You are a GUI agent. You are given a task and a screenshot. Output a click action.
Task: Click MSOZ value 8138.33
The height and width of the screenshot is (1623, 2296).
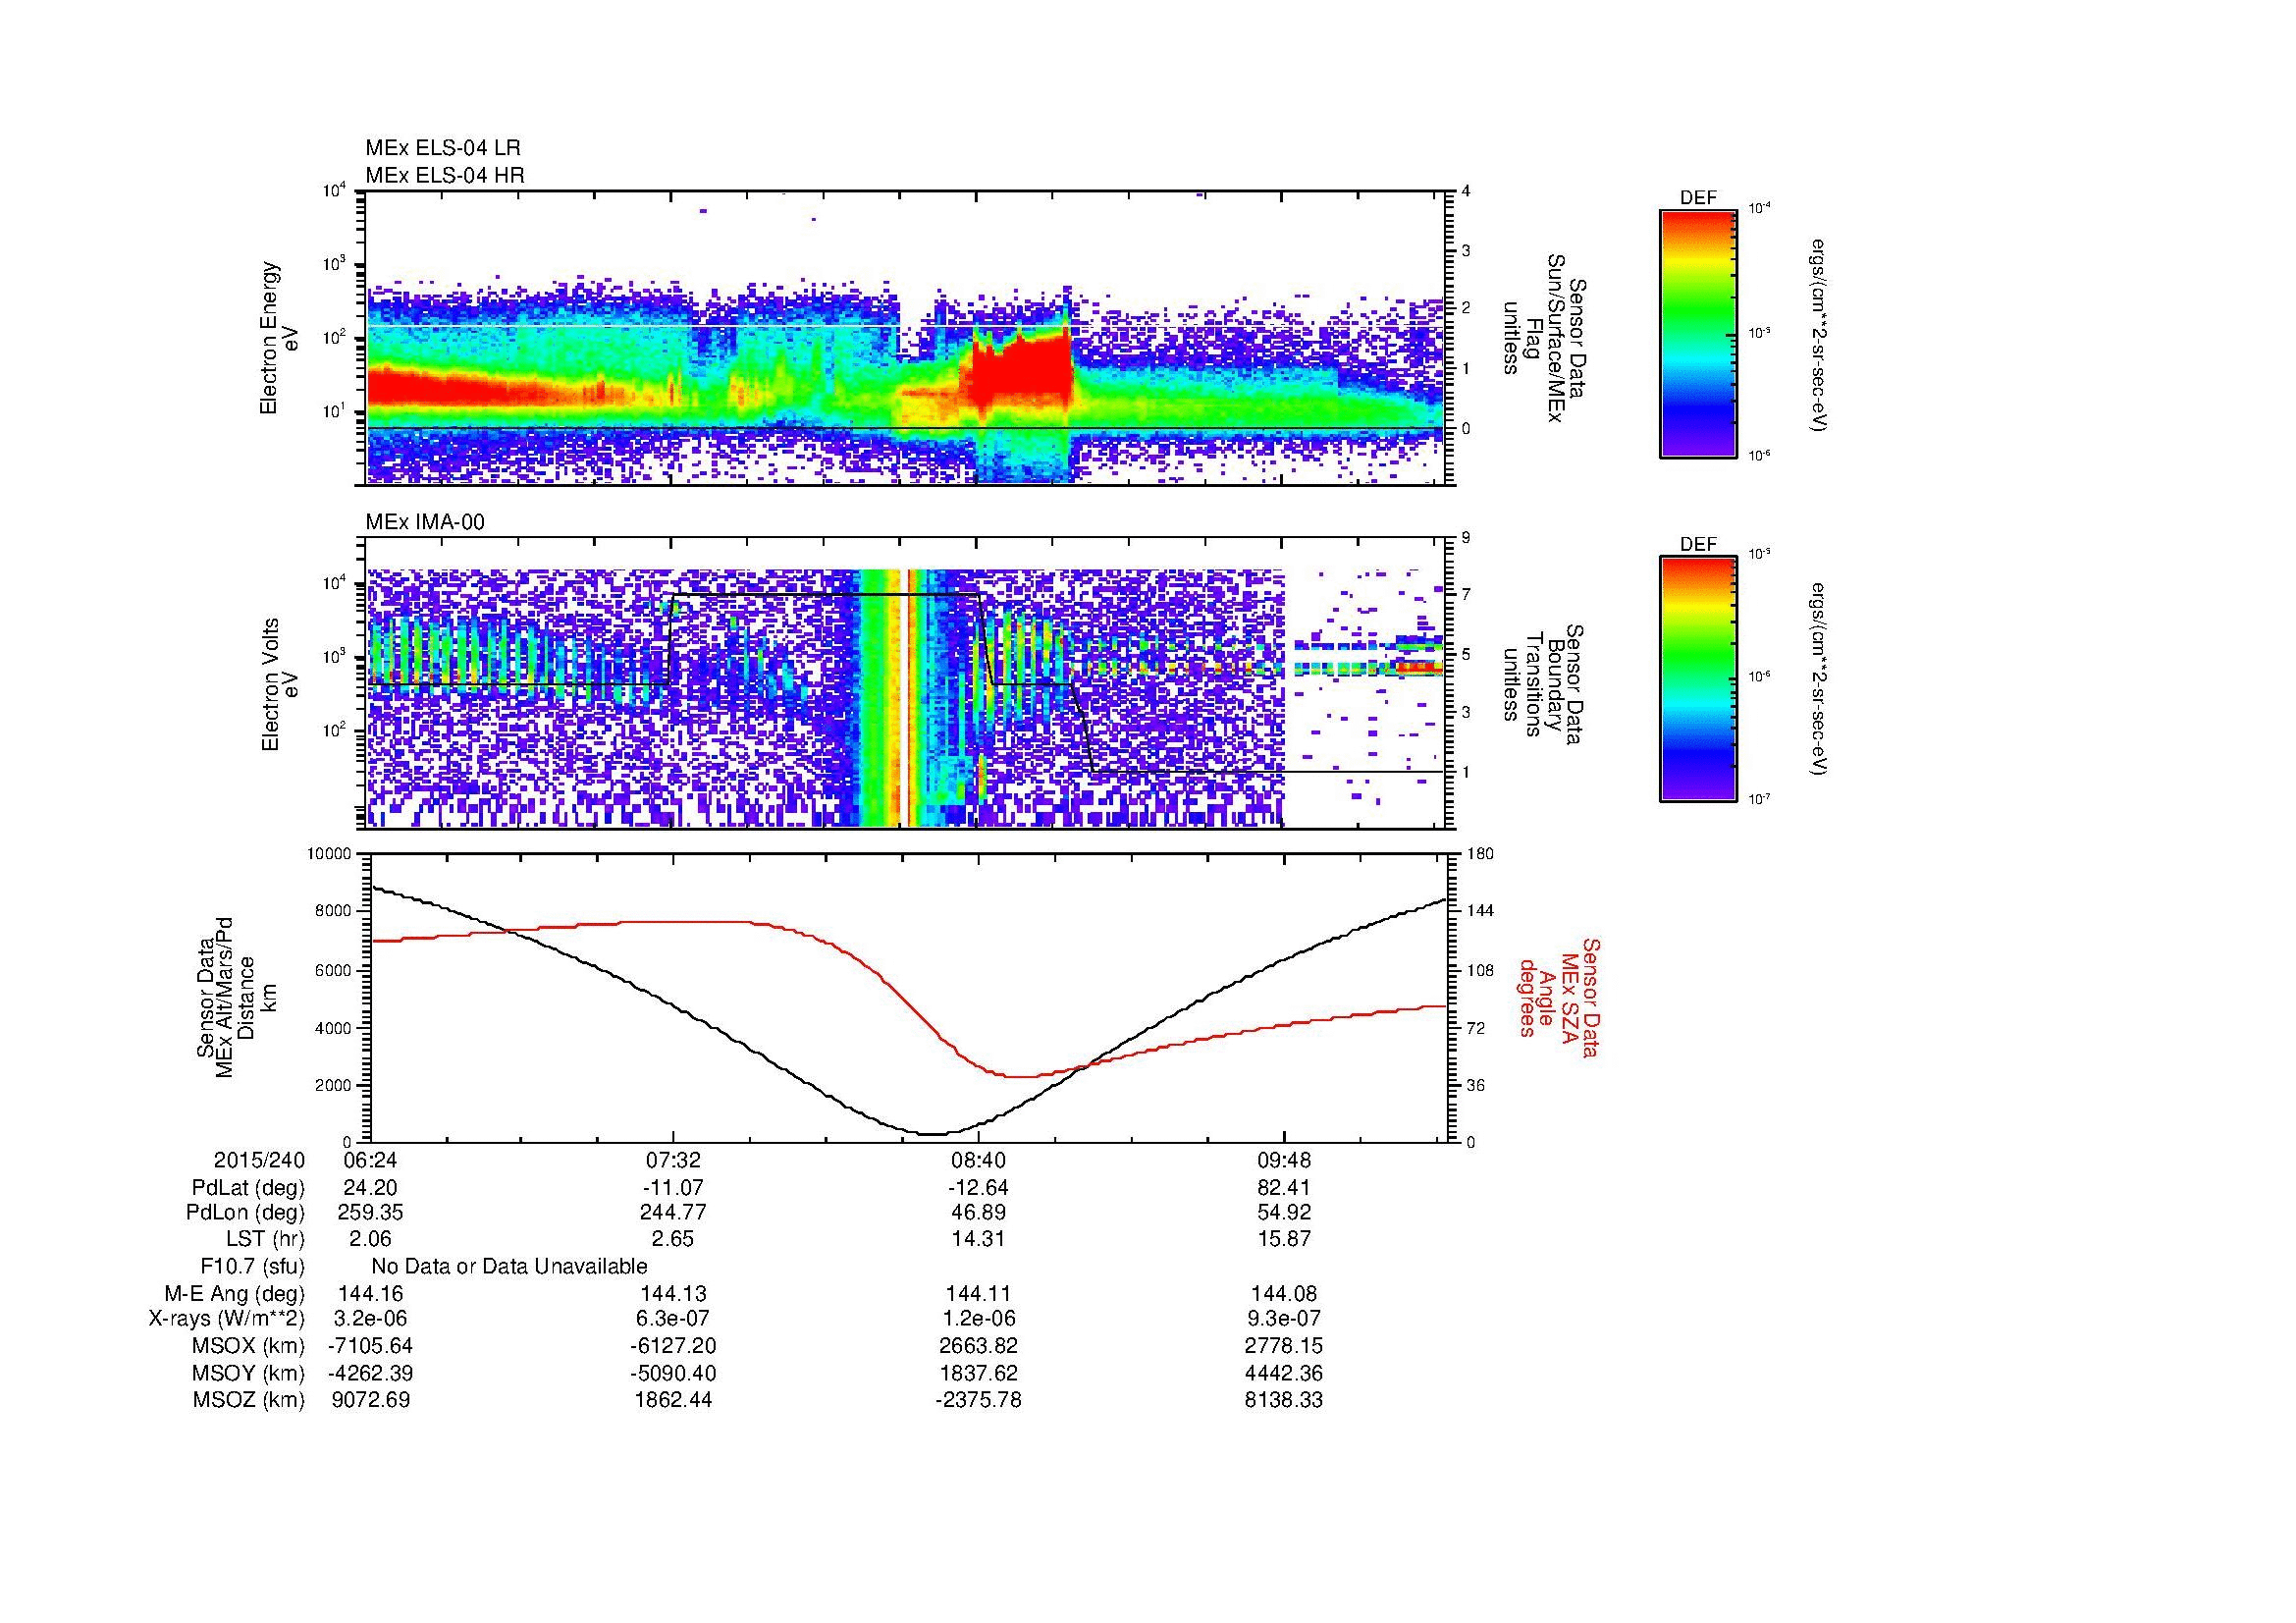1283,1400
